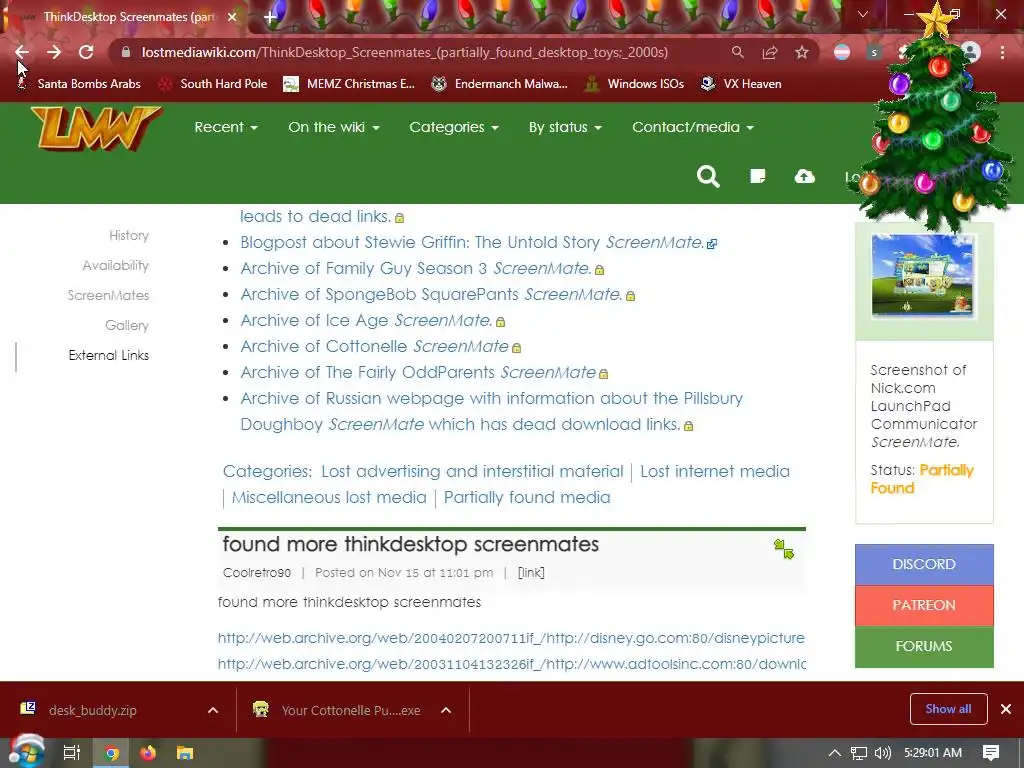Open a new tab with the plus button
The image size is (1024, 768).
click(270, 17)
